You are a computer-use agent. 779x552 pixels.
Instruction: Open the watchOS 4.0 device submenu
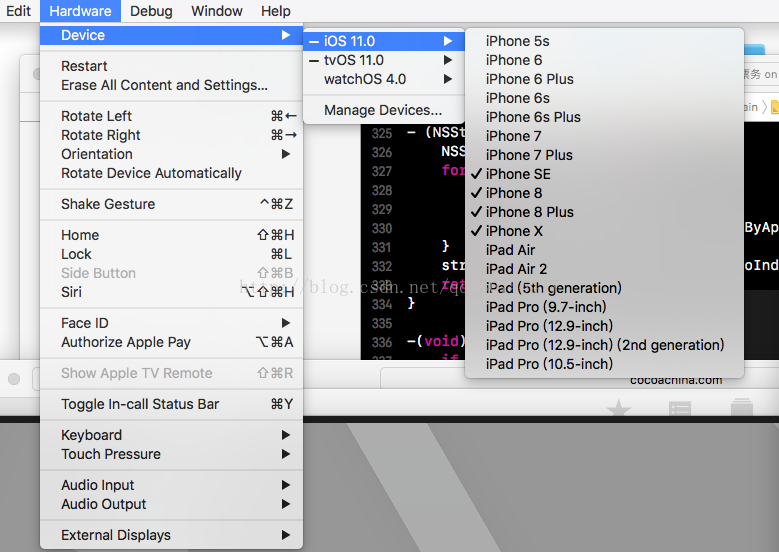click(384, 79)
